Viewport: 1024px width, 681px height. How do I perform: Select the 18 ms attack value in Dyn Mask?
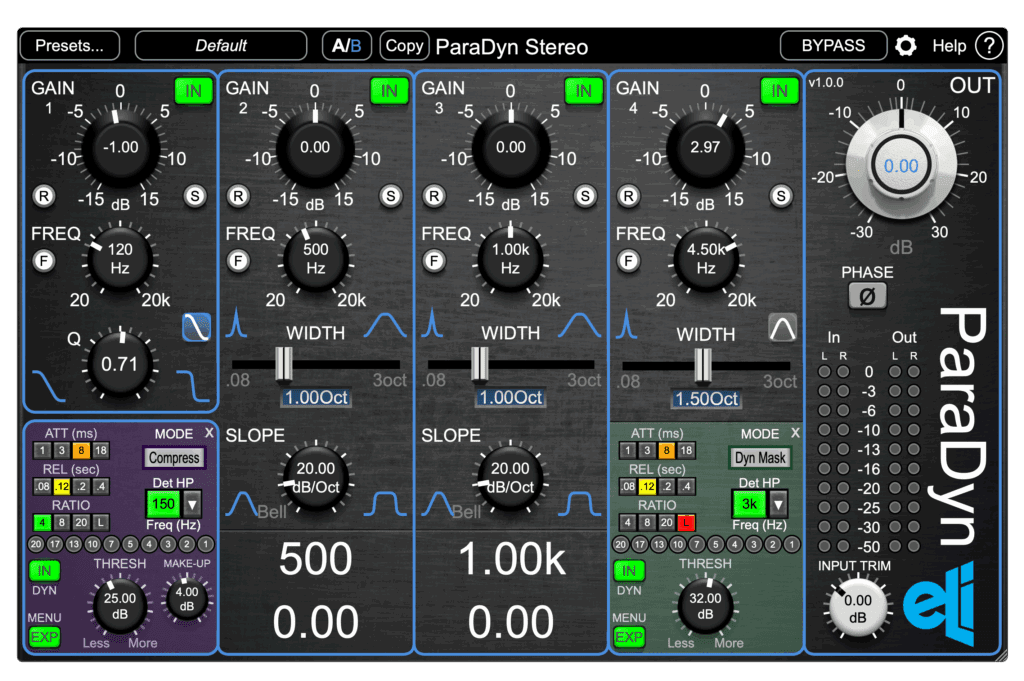[x=688, y=451]
